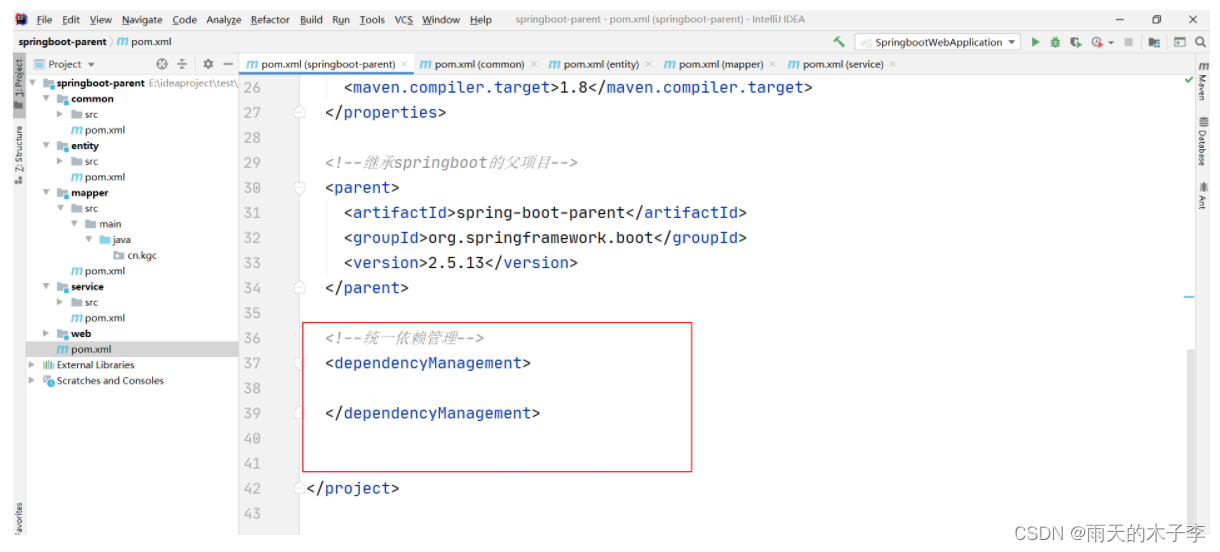This screenshot has height=552, width=1220.
Task: Run SpringbootWebApplication with green play icon
Action: 1036,42
